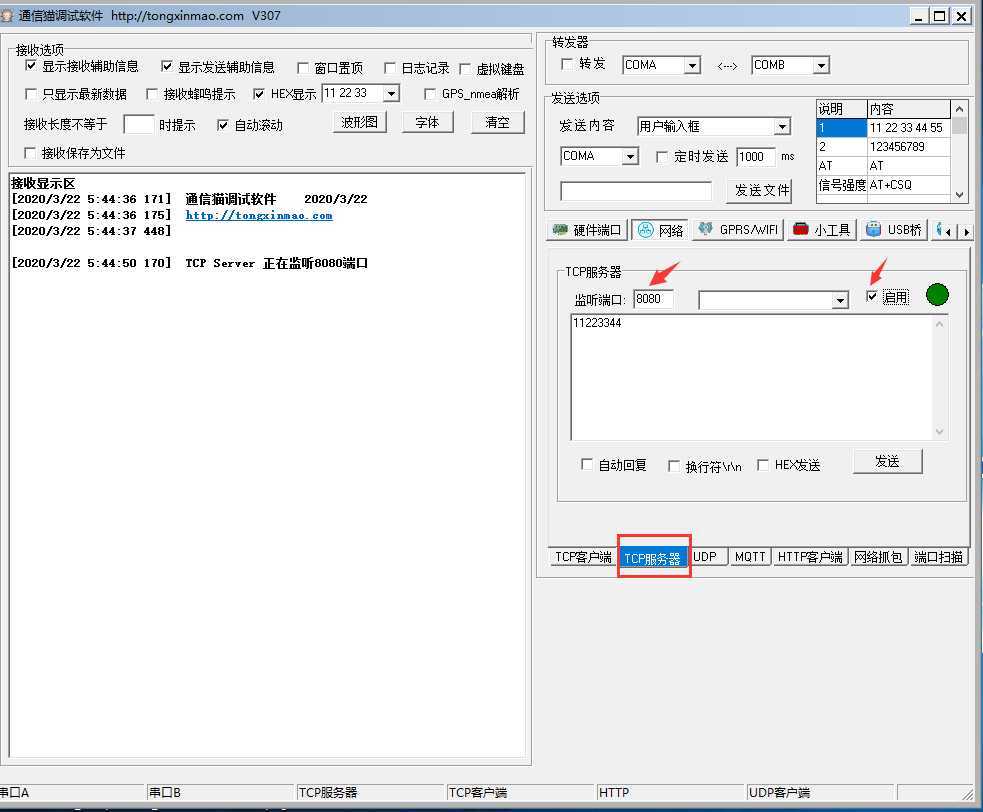Switch to the HTTP客户端 bottom tab
This screenshot has height=812, width=983.
pos(809,557)
